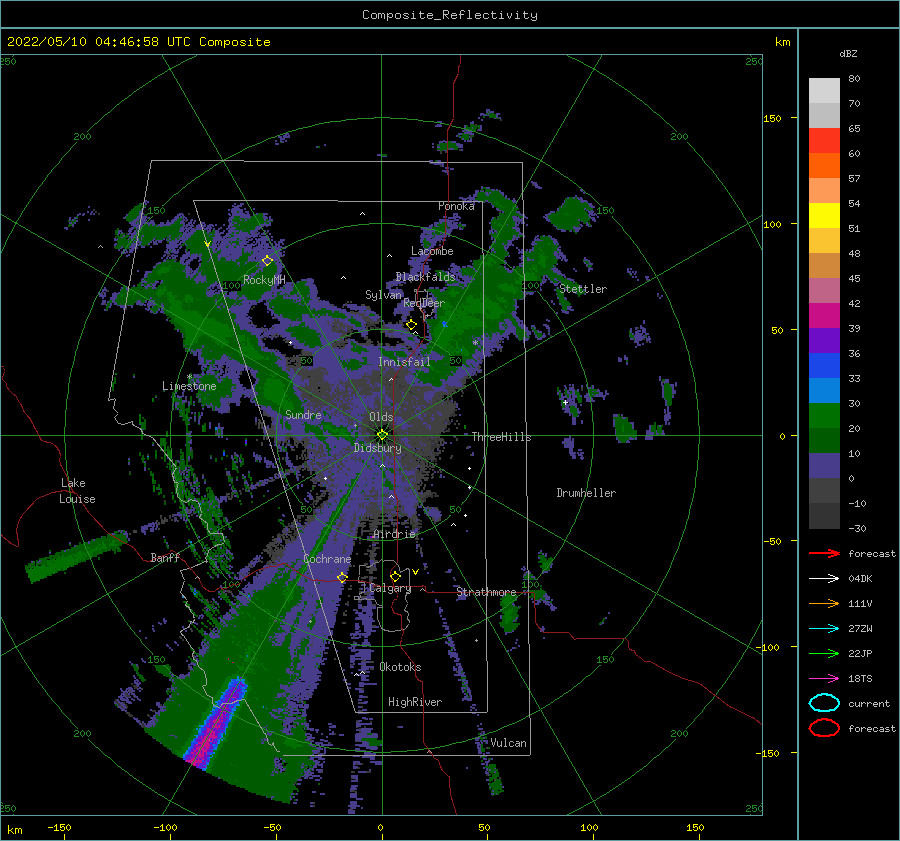Select the yellow swatch between 54 and 51 dBZ

coord(824,216)
